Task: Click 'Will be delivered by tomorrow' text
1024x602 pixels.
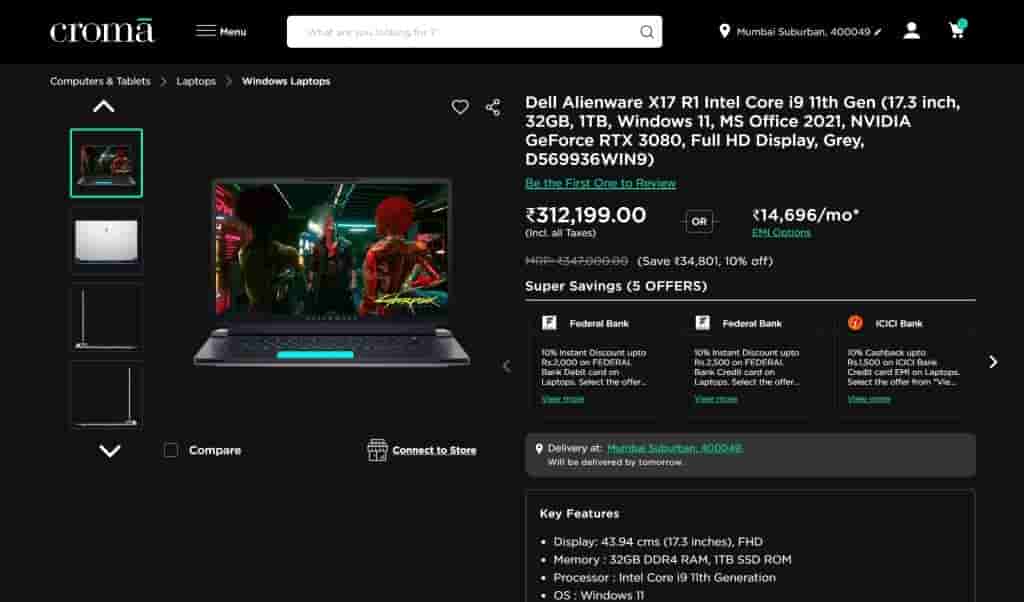Action: pyautogui.click(x=615, y=462)
